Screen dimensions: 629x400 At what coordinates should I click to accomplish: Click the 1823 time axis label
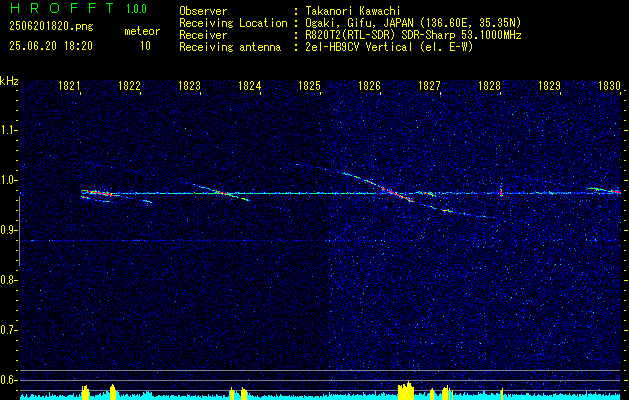pyautogui.click(x=189, y=86)
